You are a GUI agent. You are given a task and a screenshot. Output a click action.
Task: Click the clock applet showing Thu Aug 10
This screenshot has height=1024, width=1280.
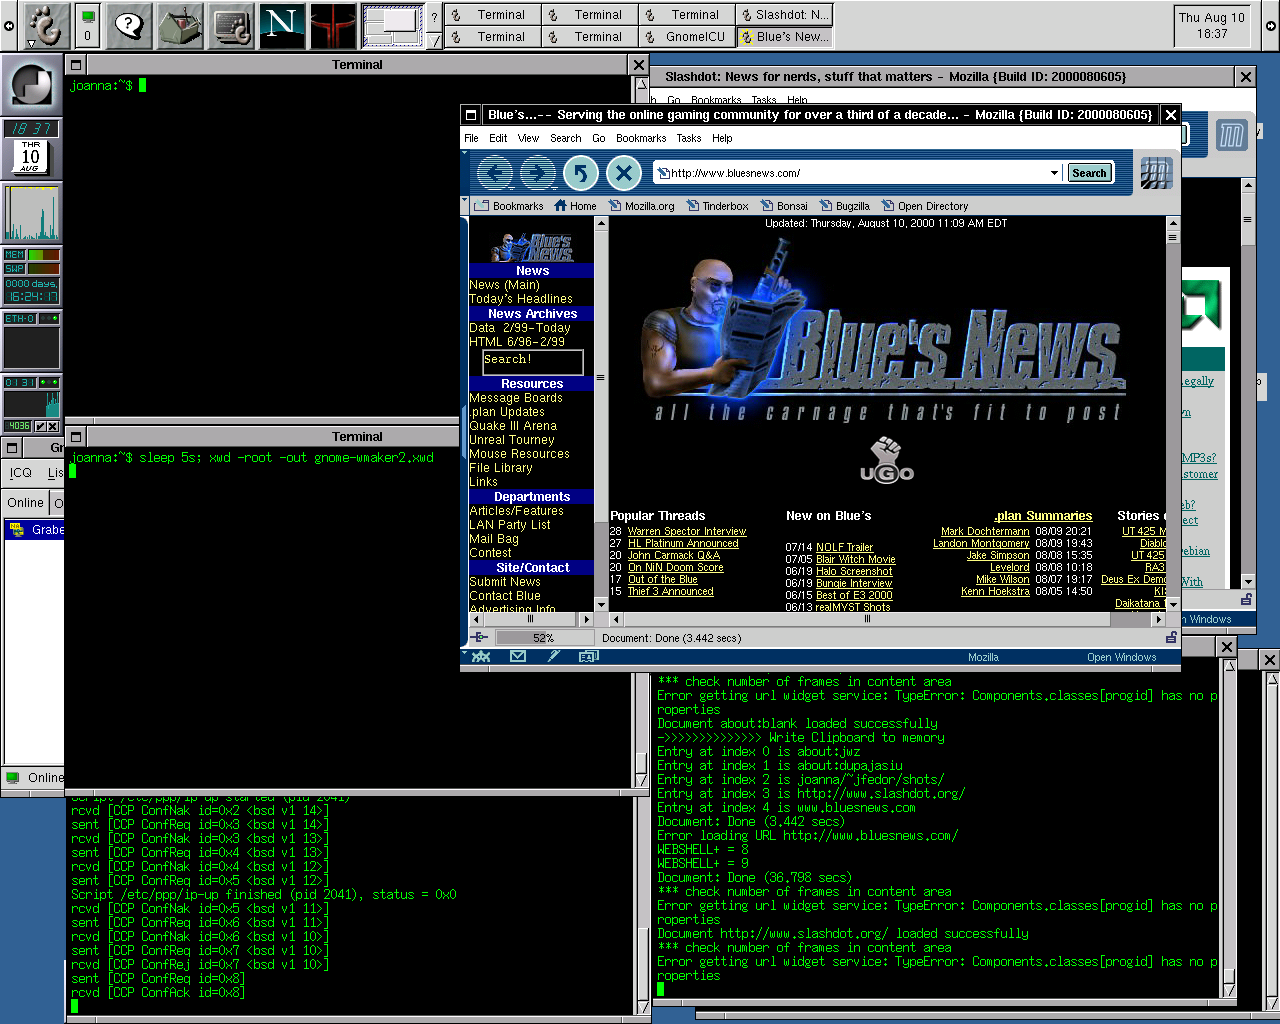tap(1212, 25)
